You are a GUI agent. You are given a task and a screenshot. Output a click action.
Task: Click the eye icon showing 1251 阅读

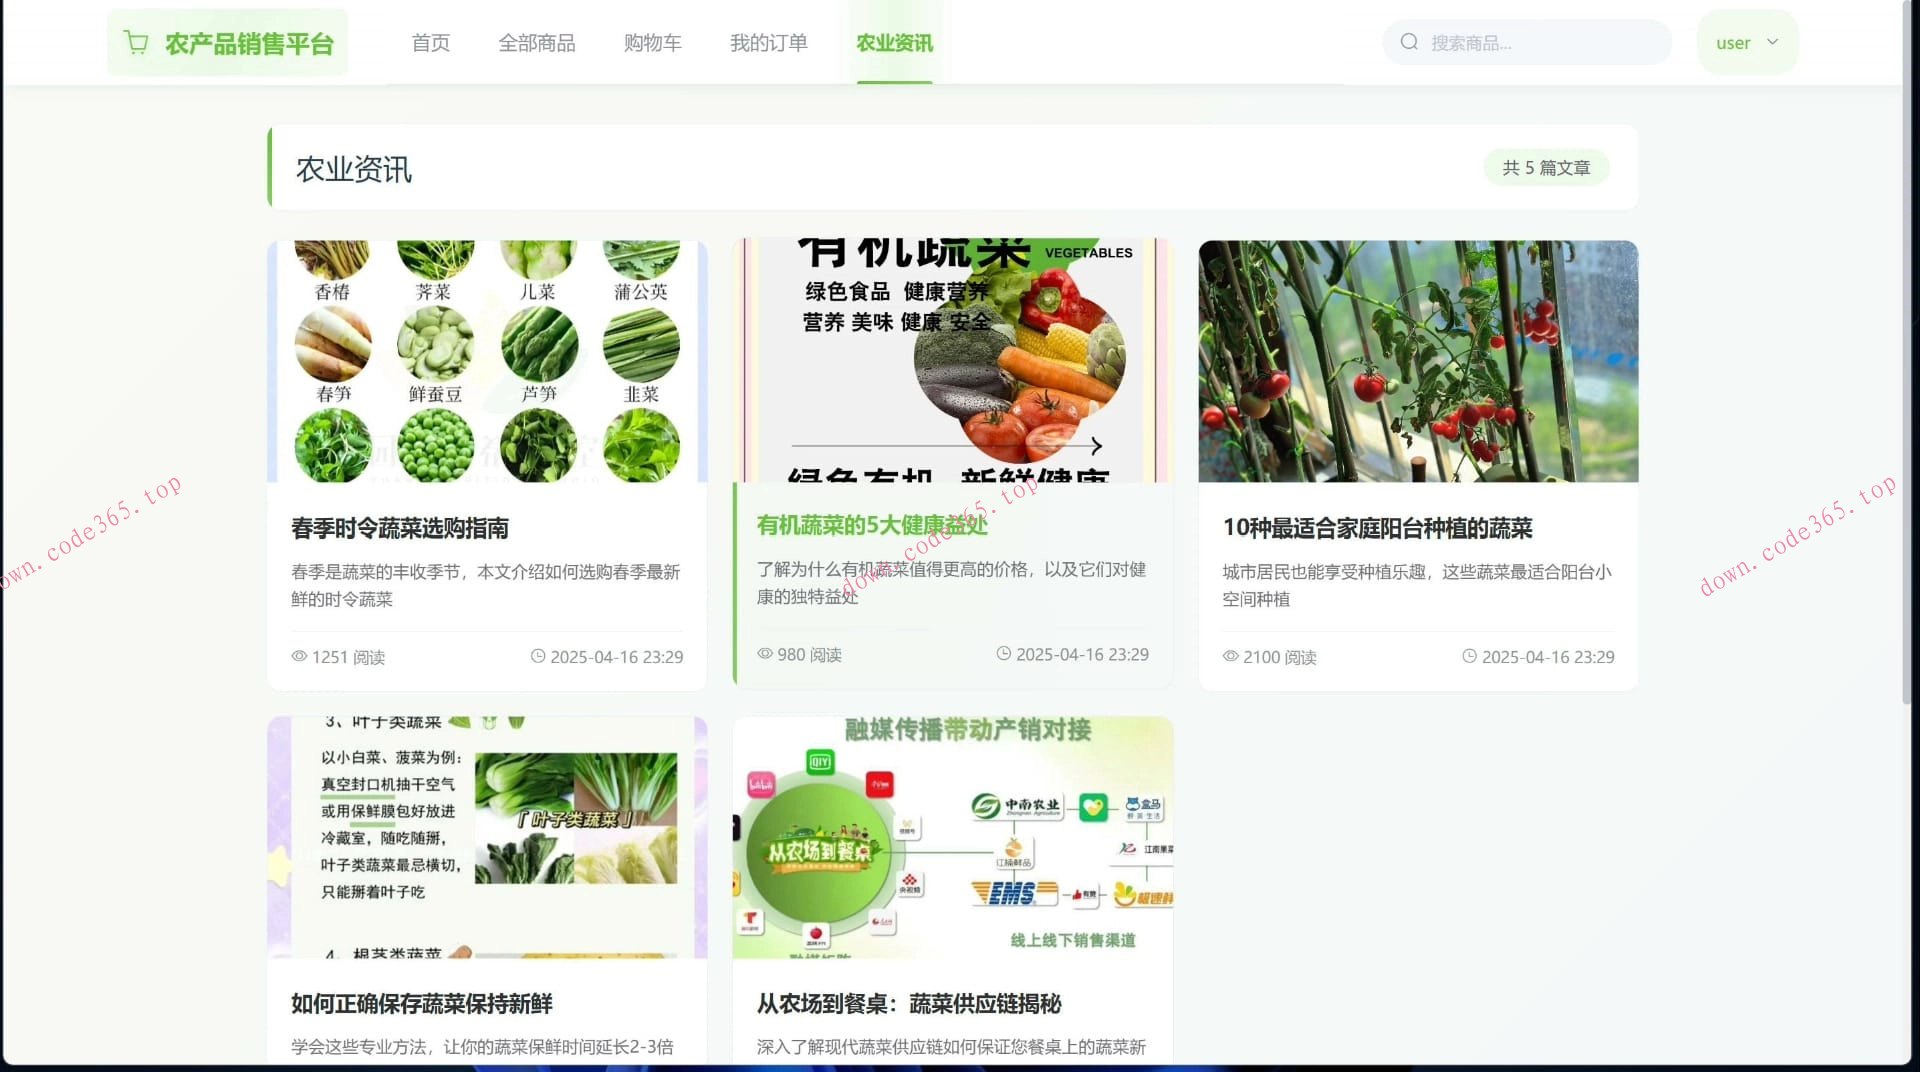(298, 656)
